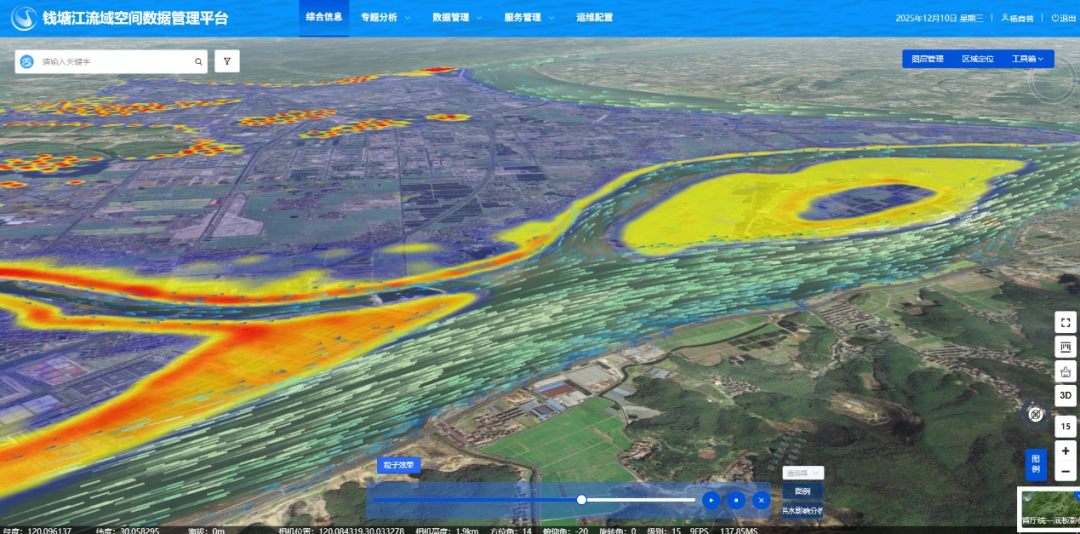Screen dimensions: 1080x534
Task: Click the dark 图例 button near playback
Action: pos(802,491)
